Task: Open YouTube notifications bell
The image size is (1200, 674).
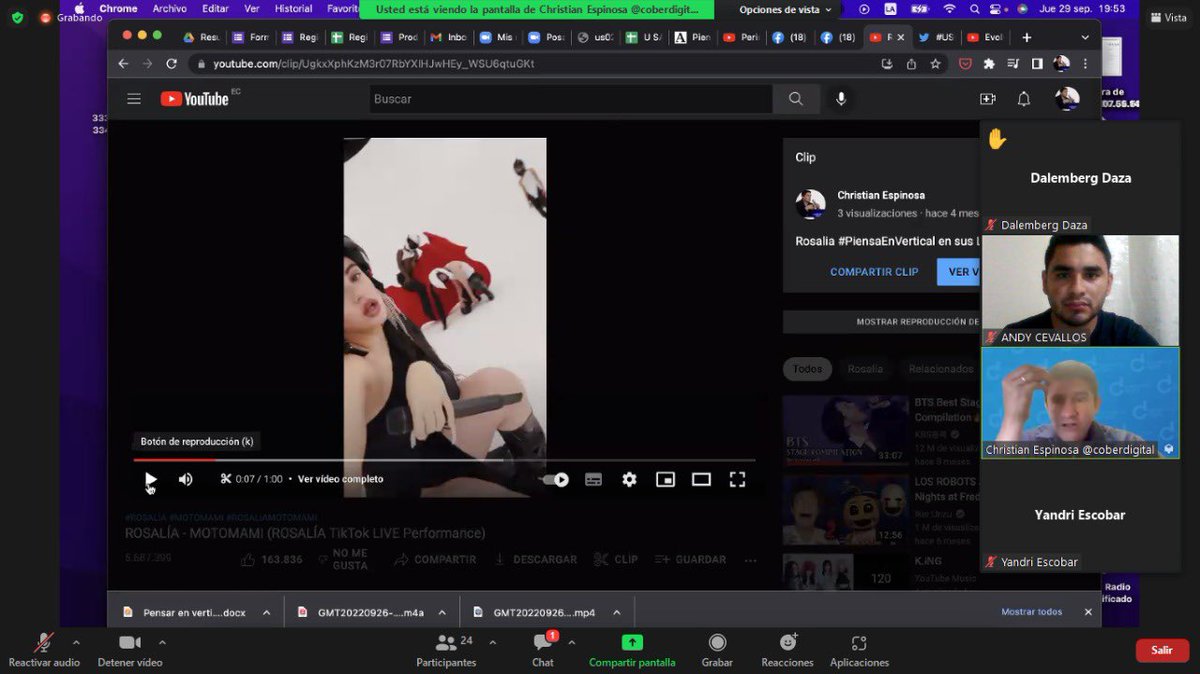Action: (x=1024, y=99)
